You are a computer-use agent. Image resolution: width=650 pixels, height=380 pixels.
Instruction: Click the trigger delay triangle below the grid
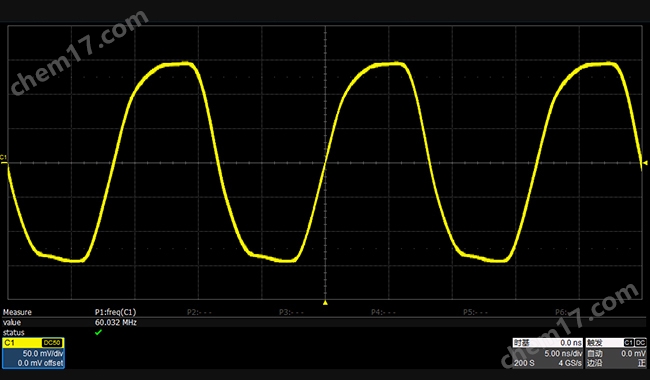325,303
